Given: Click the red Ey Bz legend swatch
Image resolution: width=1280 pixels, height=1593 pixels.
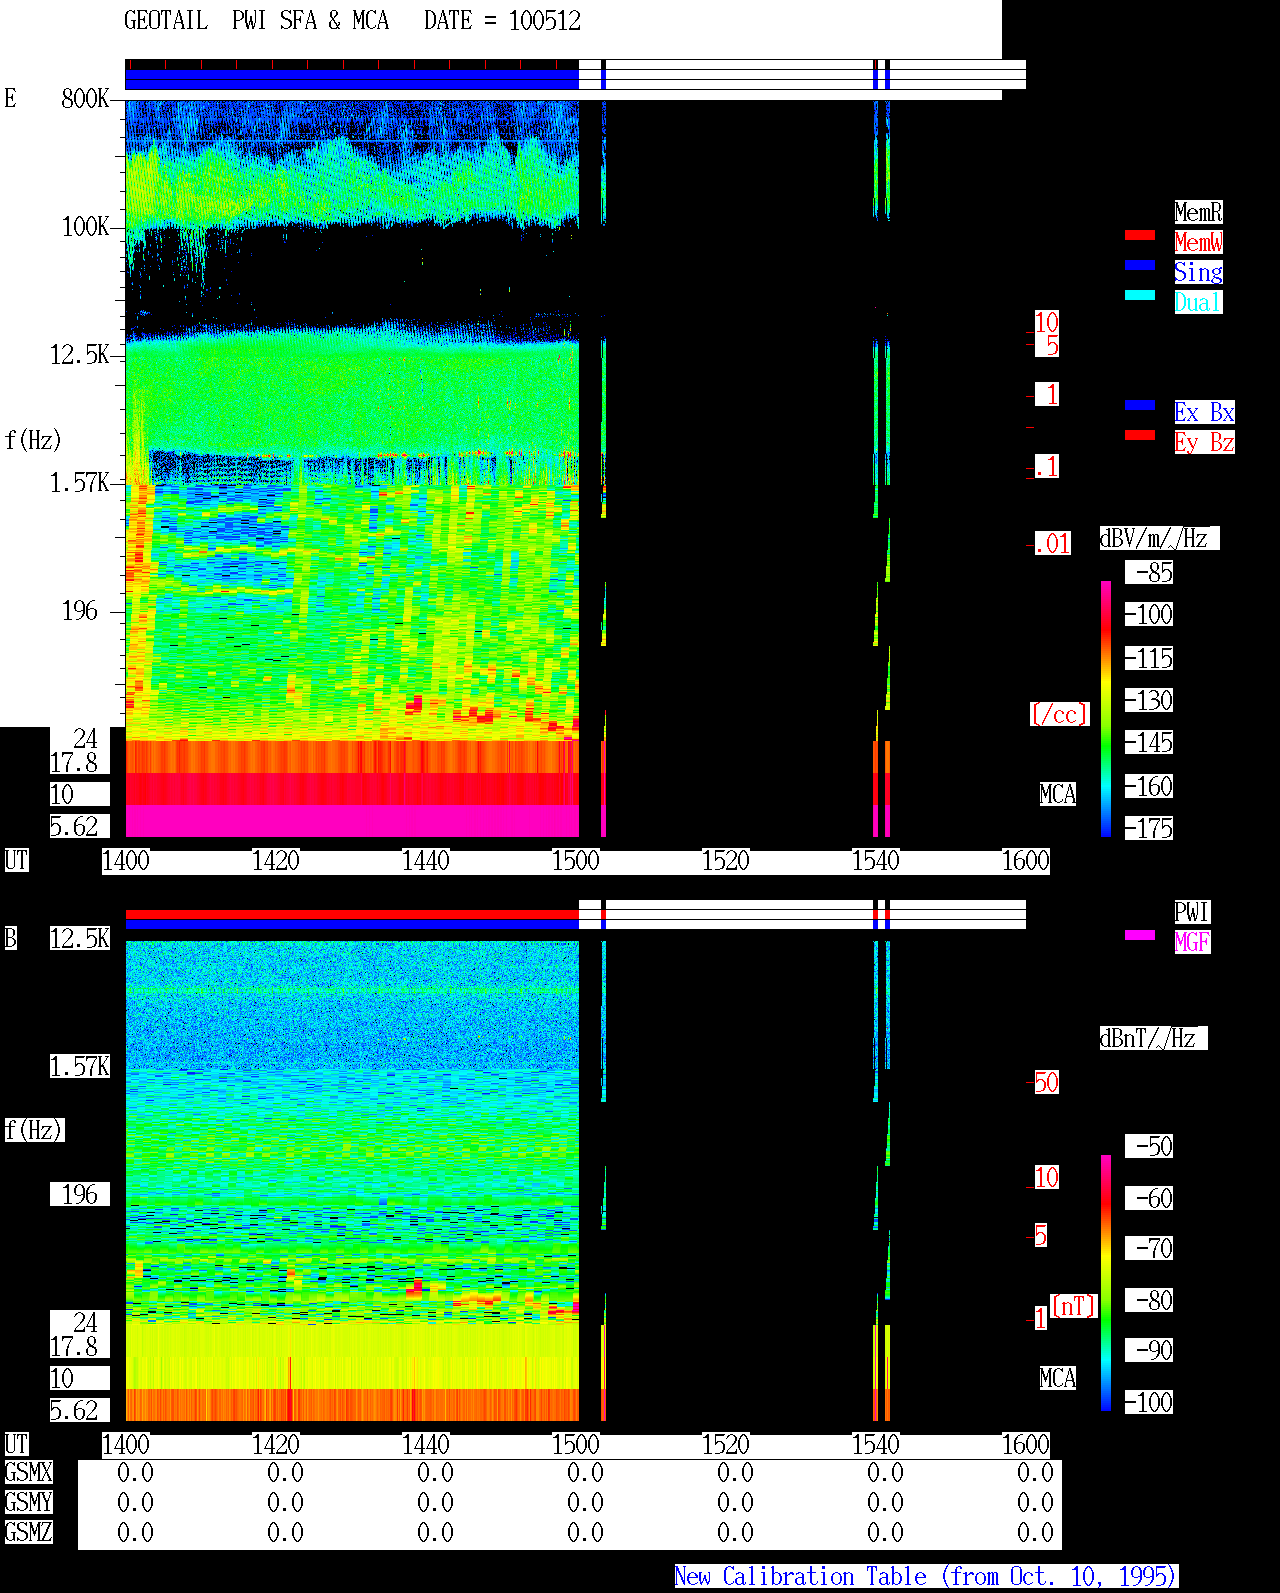Looking at the screenshot, I should click(1140, 435).
